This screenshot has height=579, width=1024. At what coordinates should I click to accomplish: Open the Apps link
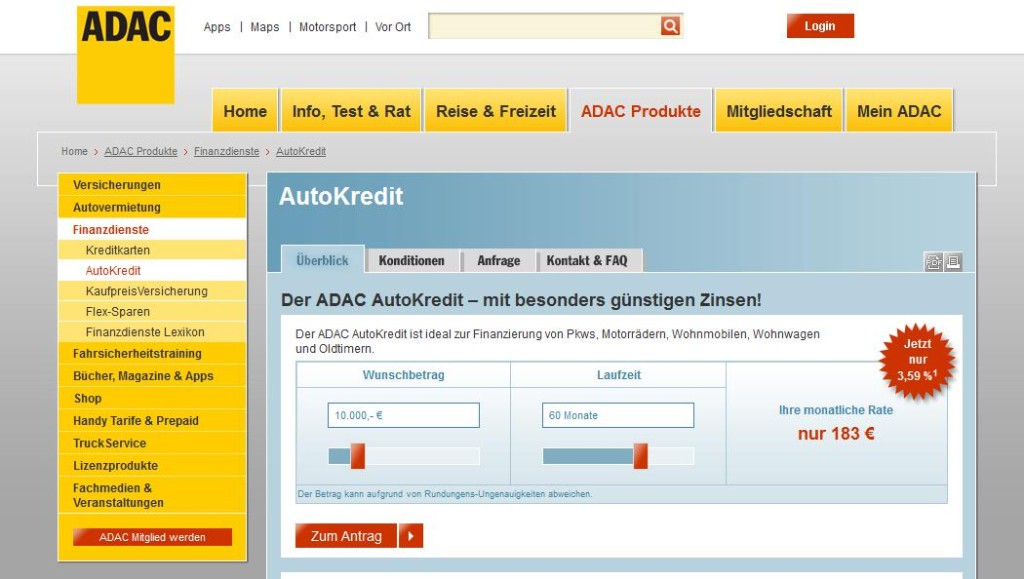click(217, 27)
